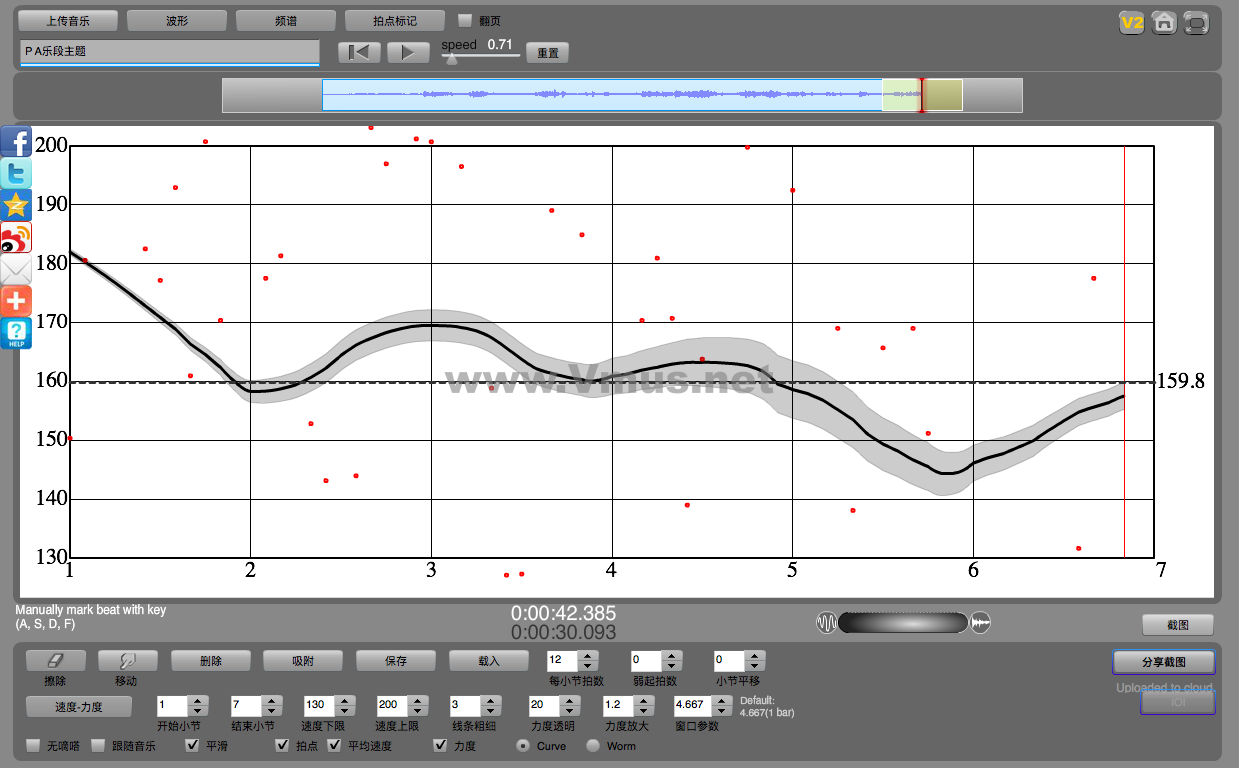Click the V2 version icon

[1131, 23]
